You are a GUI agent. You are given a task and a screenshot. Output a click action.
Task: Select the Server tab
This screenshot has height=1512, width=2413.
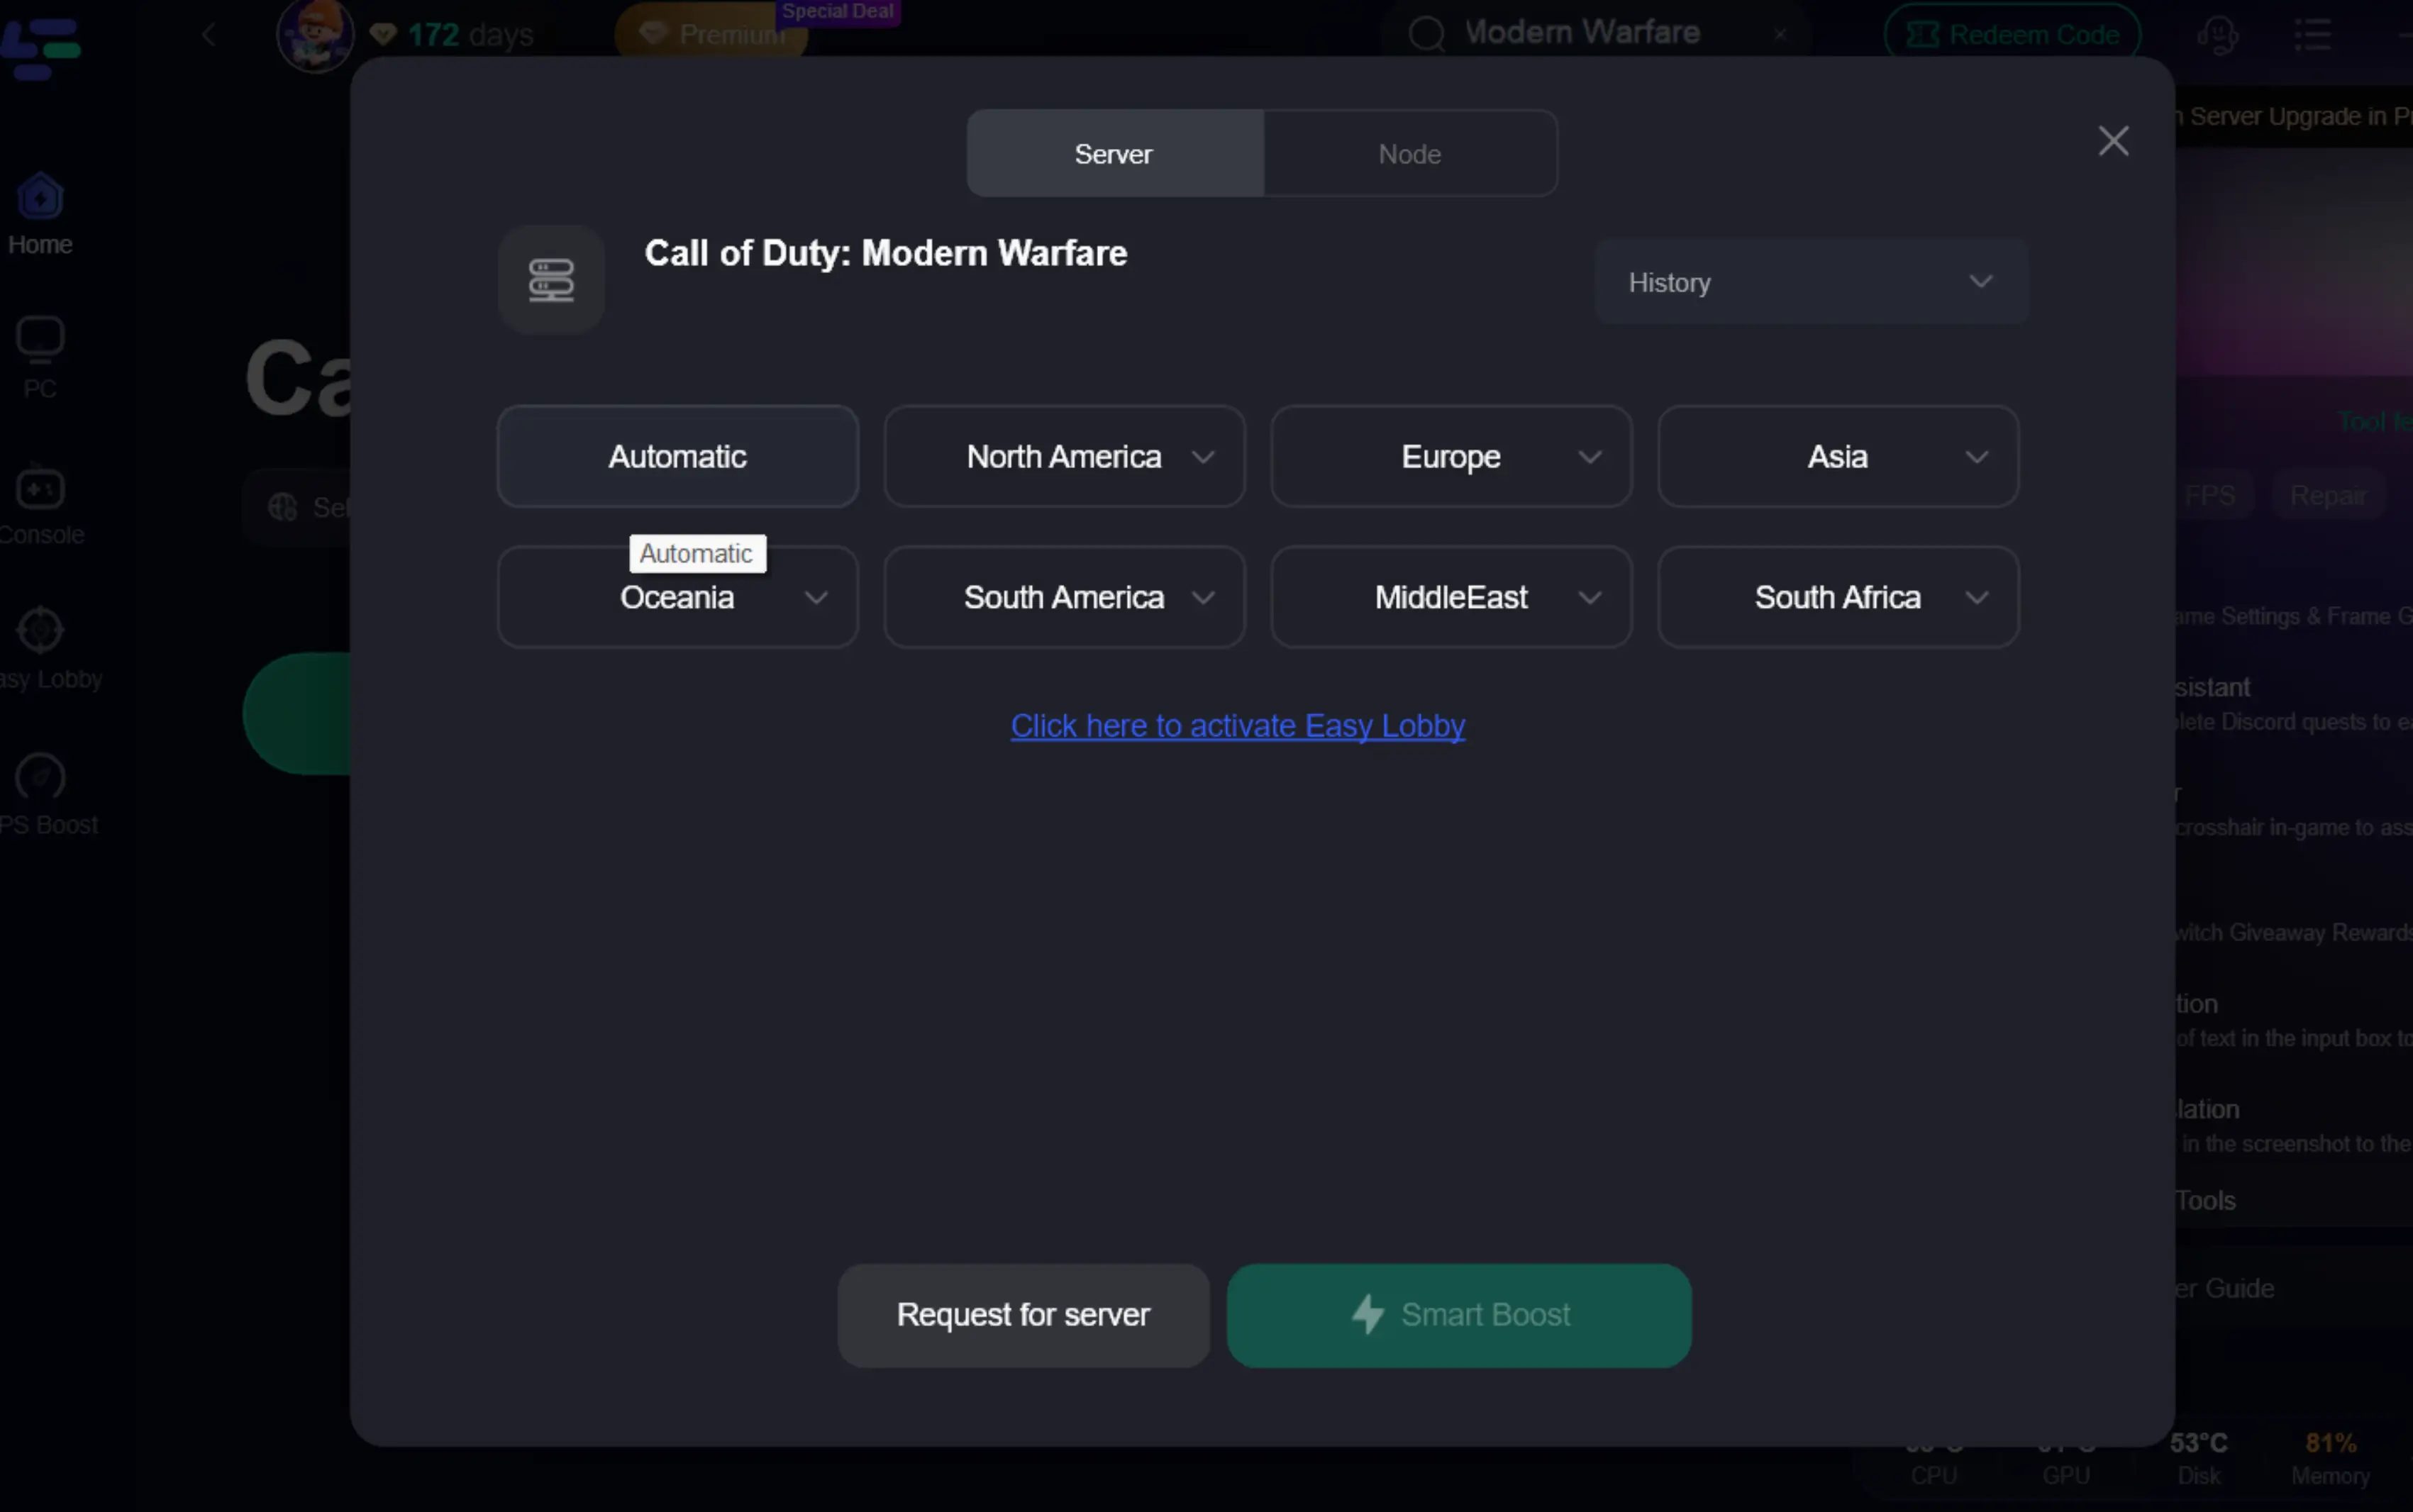pos(1113,154)
